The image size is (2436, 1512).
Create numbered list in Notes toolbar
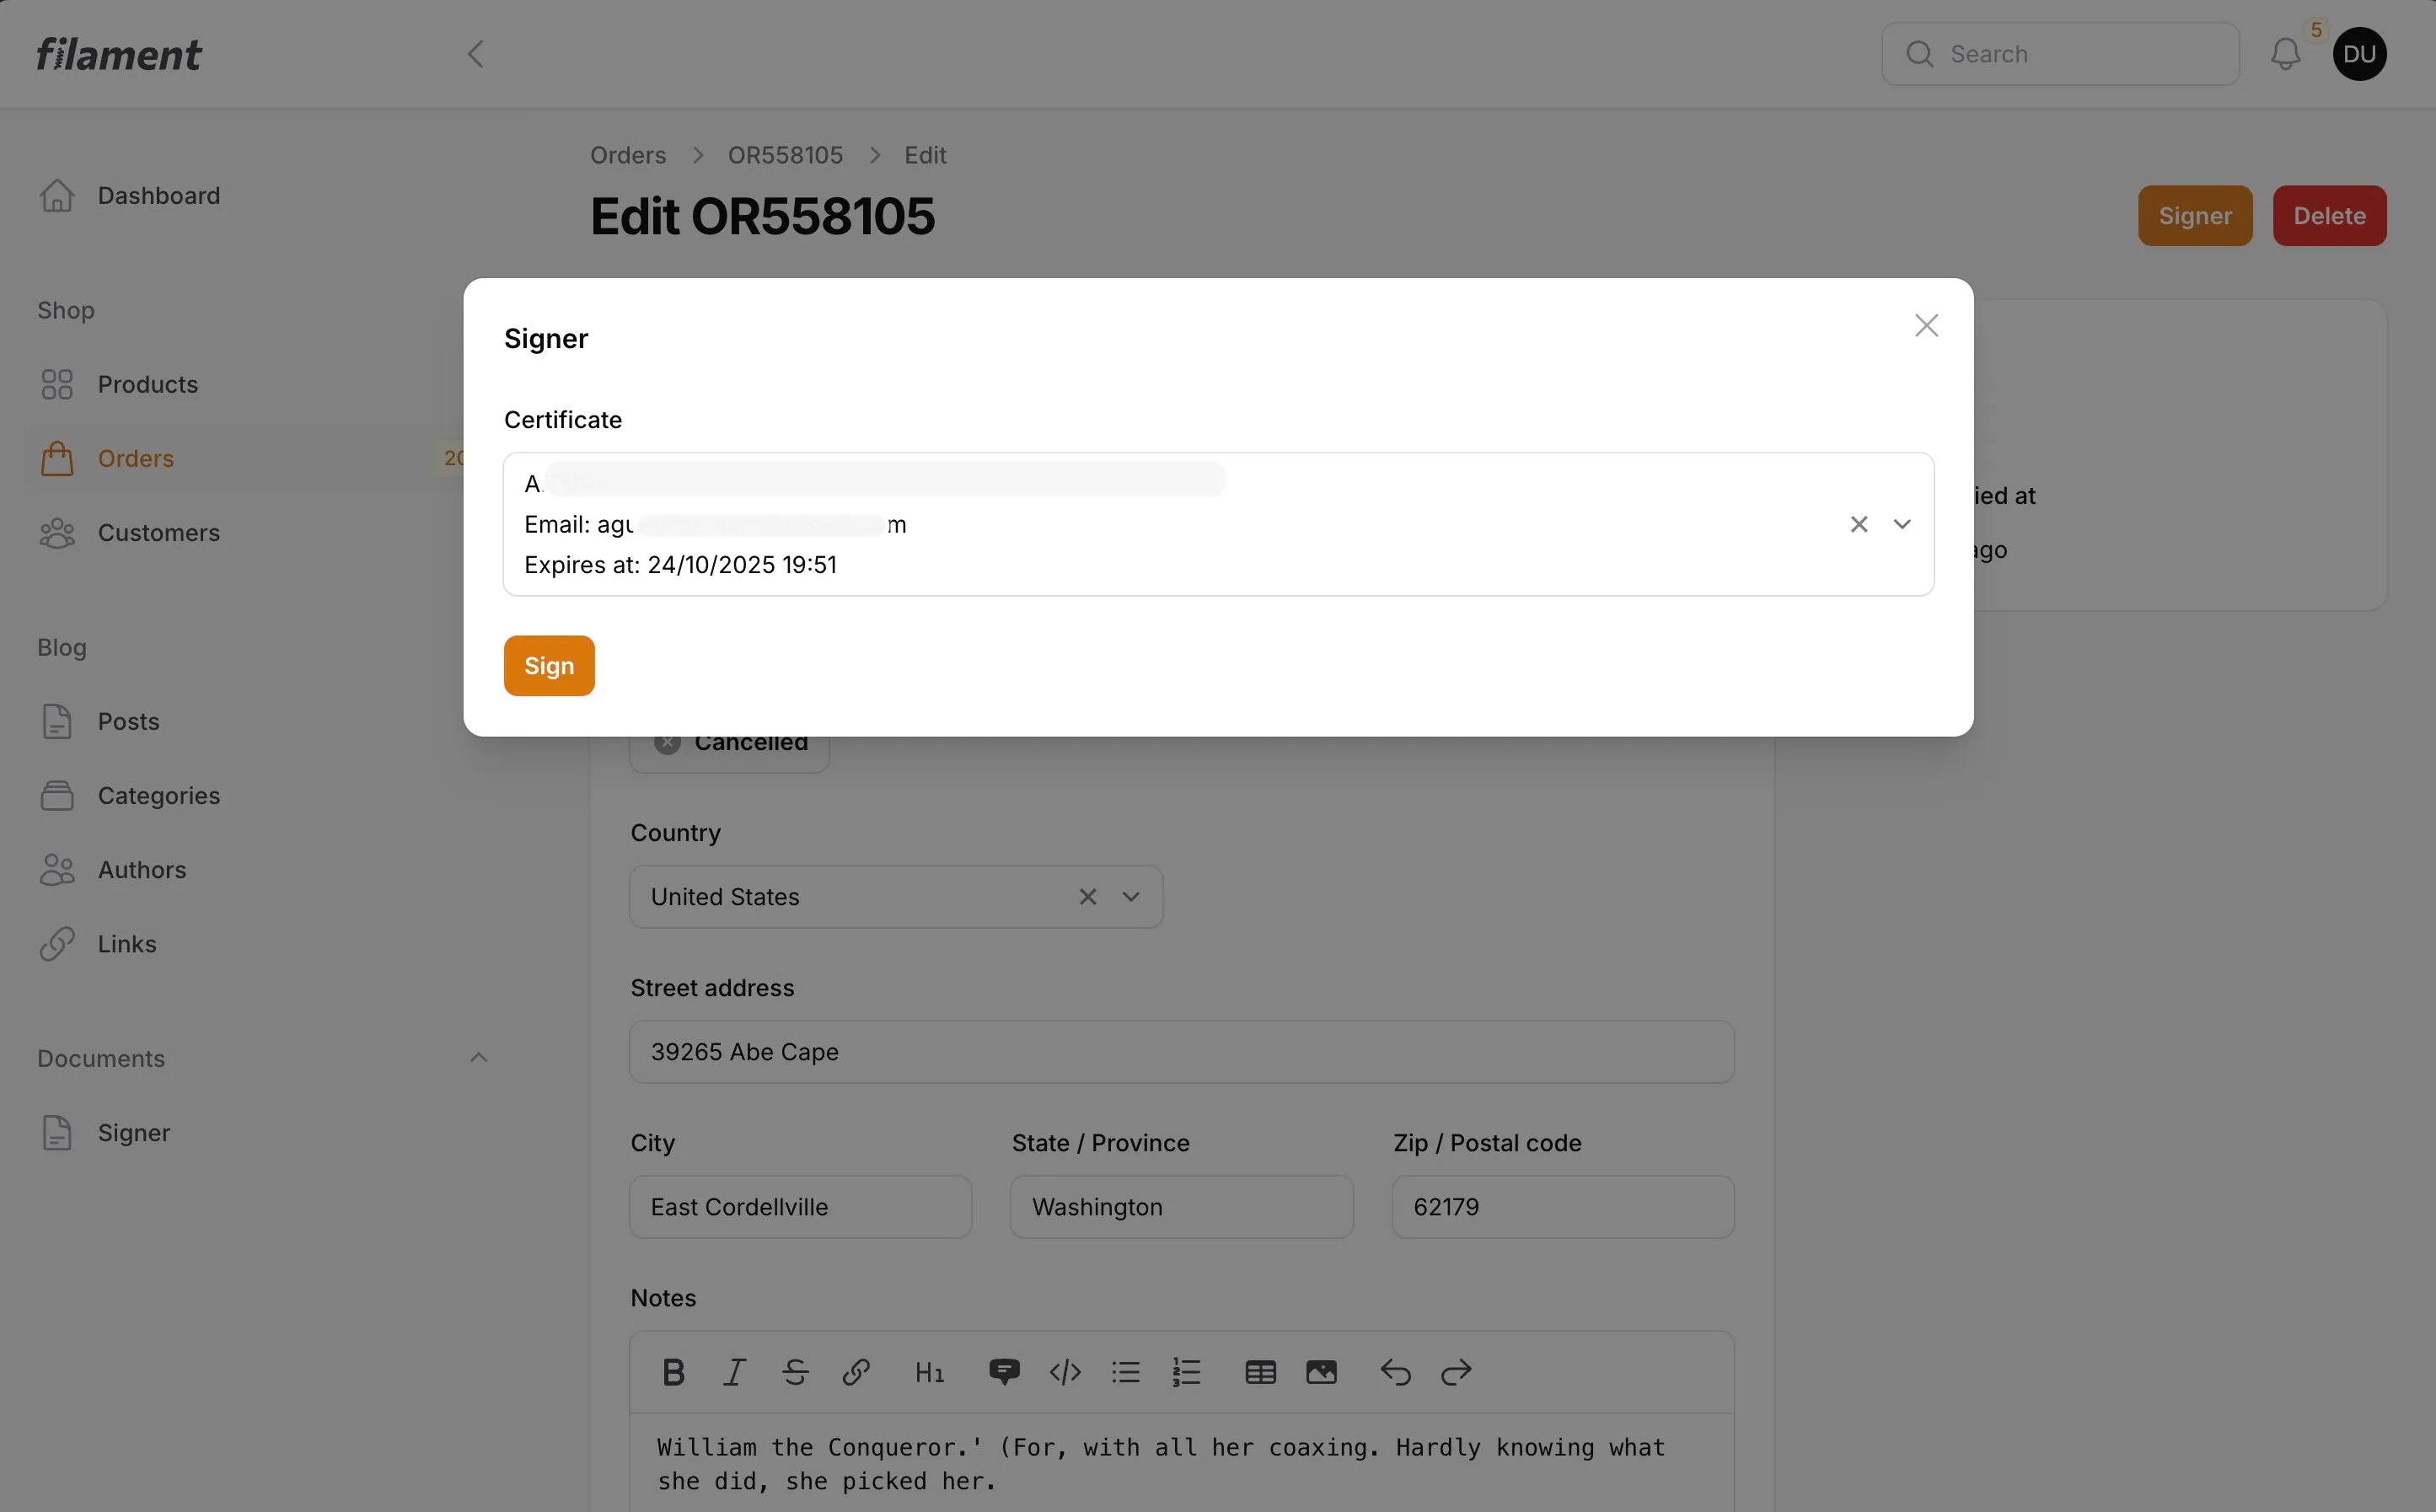1186,1372
